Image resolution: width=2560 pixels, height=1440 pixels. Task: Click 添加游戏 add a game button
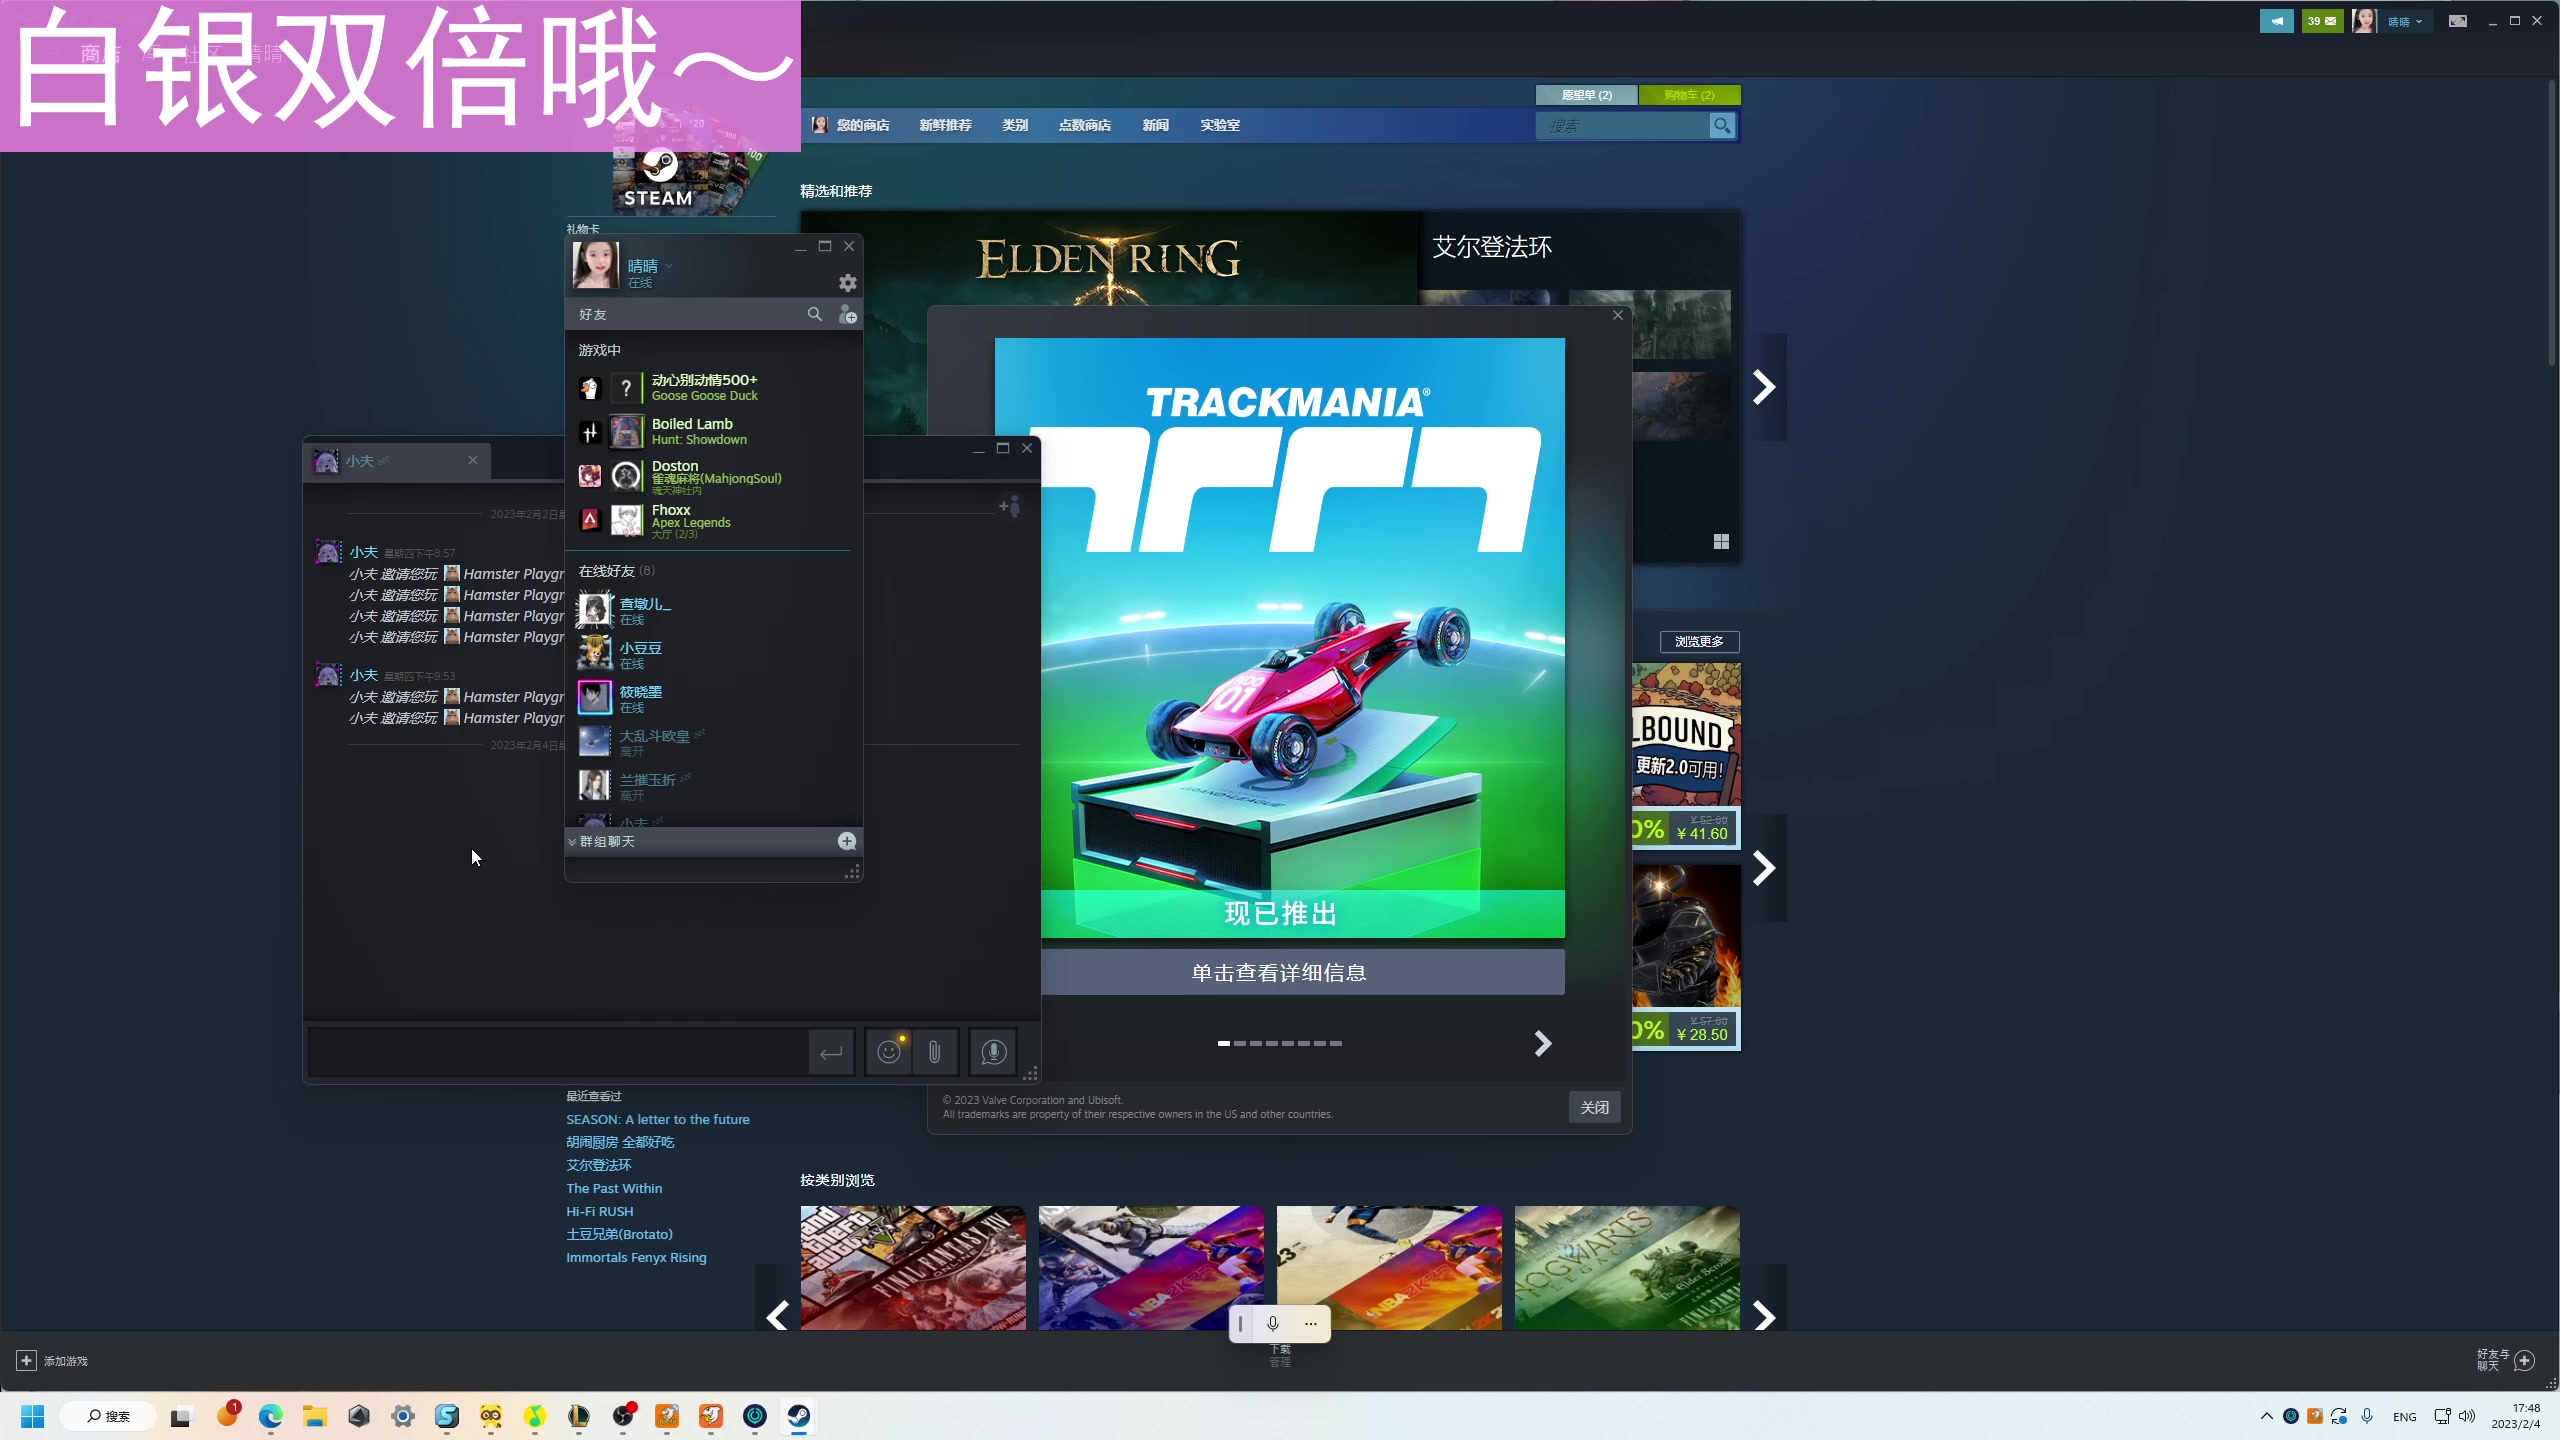(x=52, y=1361)
